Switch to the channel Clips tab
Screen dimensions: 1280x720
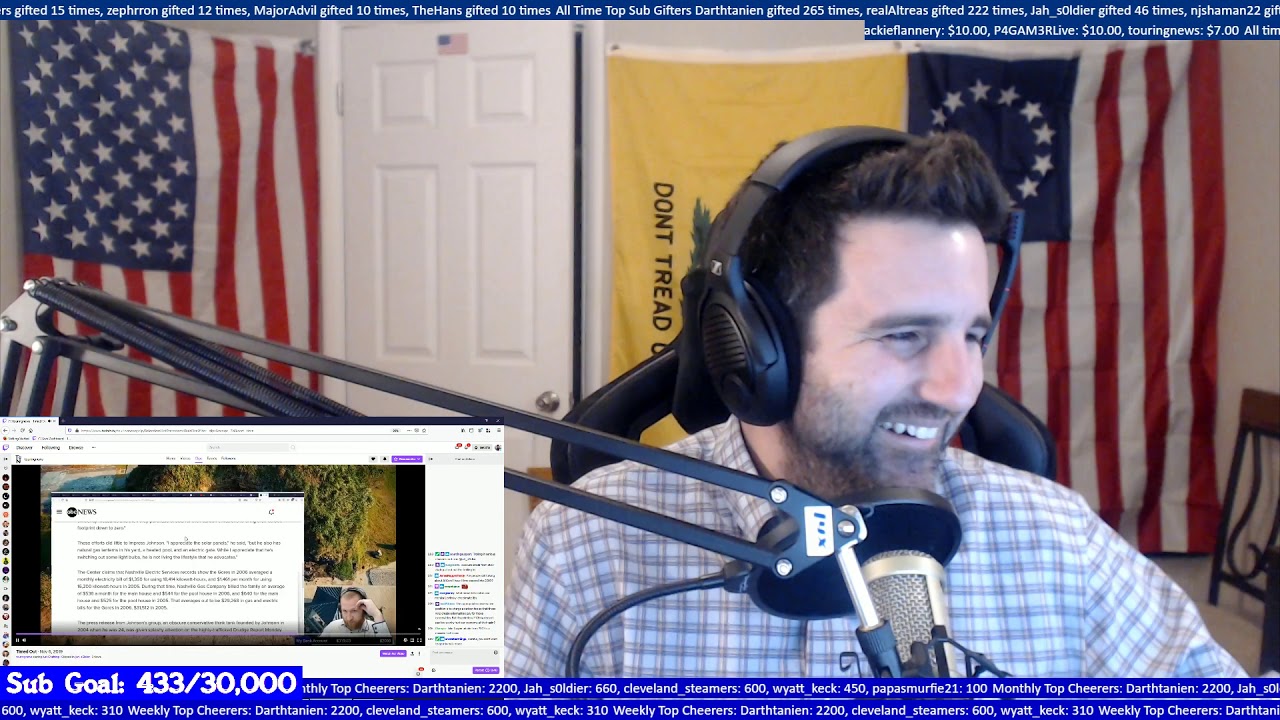point(198,459)
